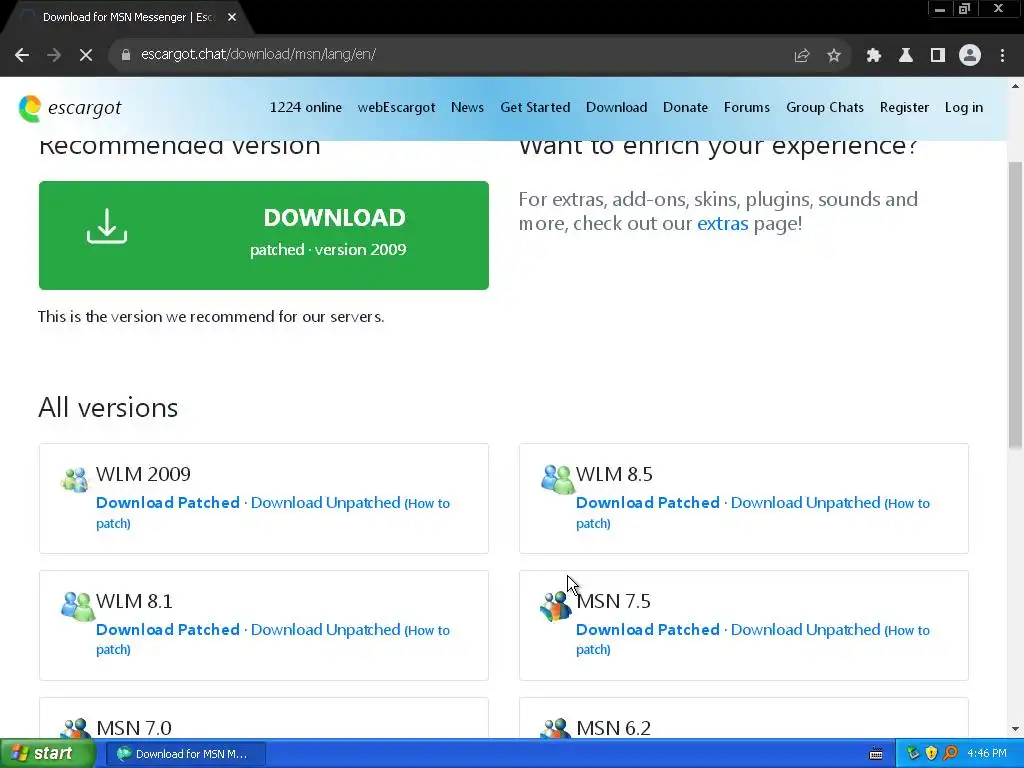The width and height of the screenshot is (1024, 768).
Task: Bookmark this page with star
Action: pos(834,55)
